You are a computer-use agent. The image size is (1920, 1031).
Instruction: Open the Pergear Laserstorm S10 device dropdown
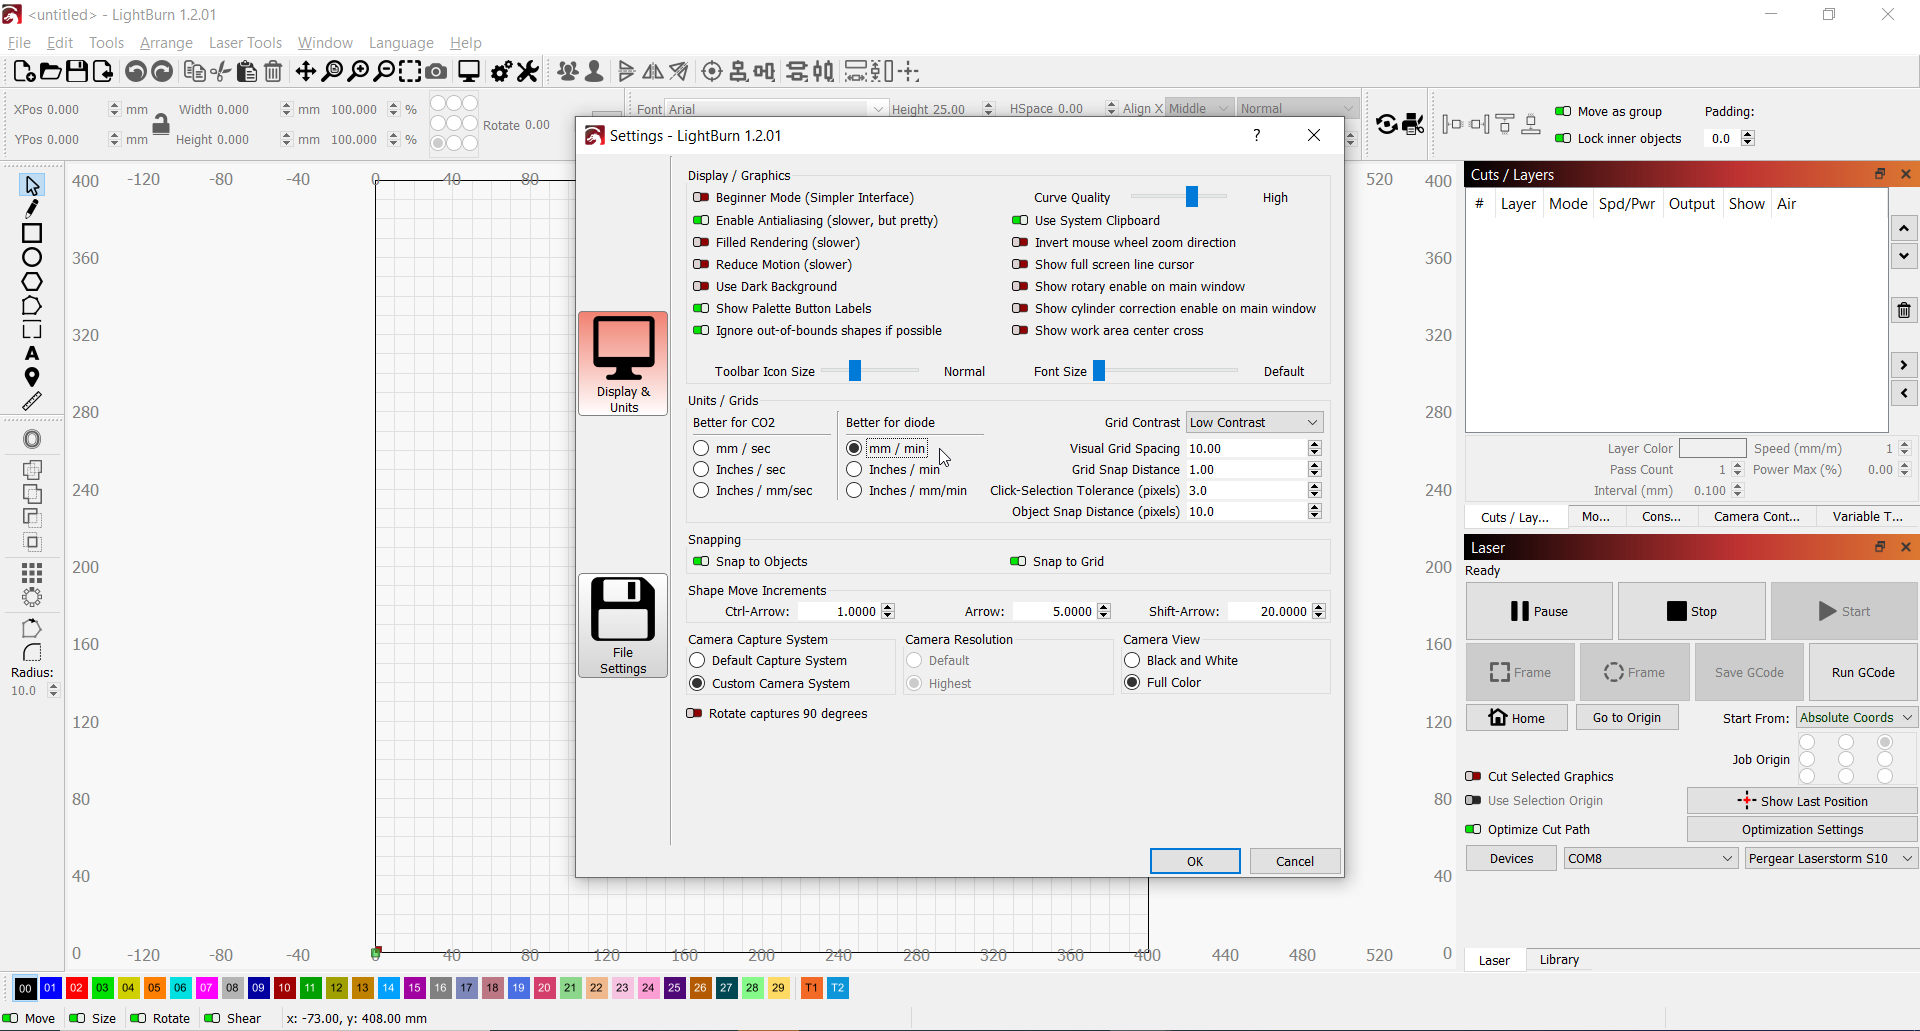pyautogui.click(x=1830, y=859)
